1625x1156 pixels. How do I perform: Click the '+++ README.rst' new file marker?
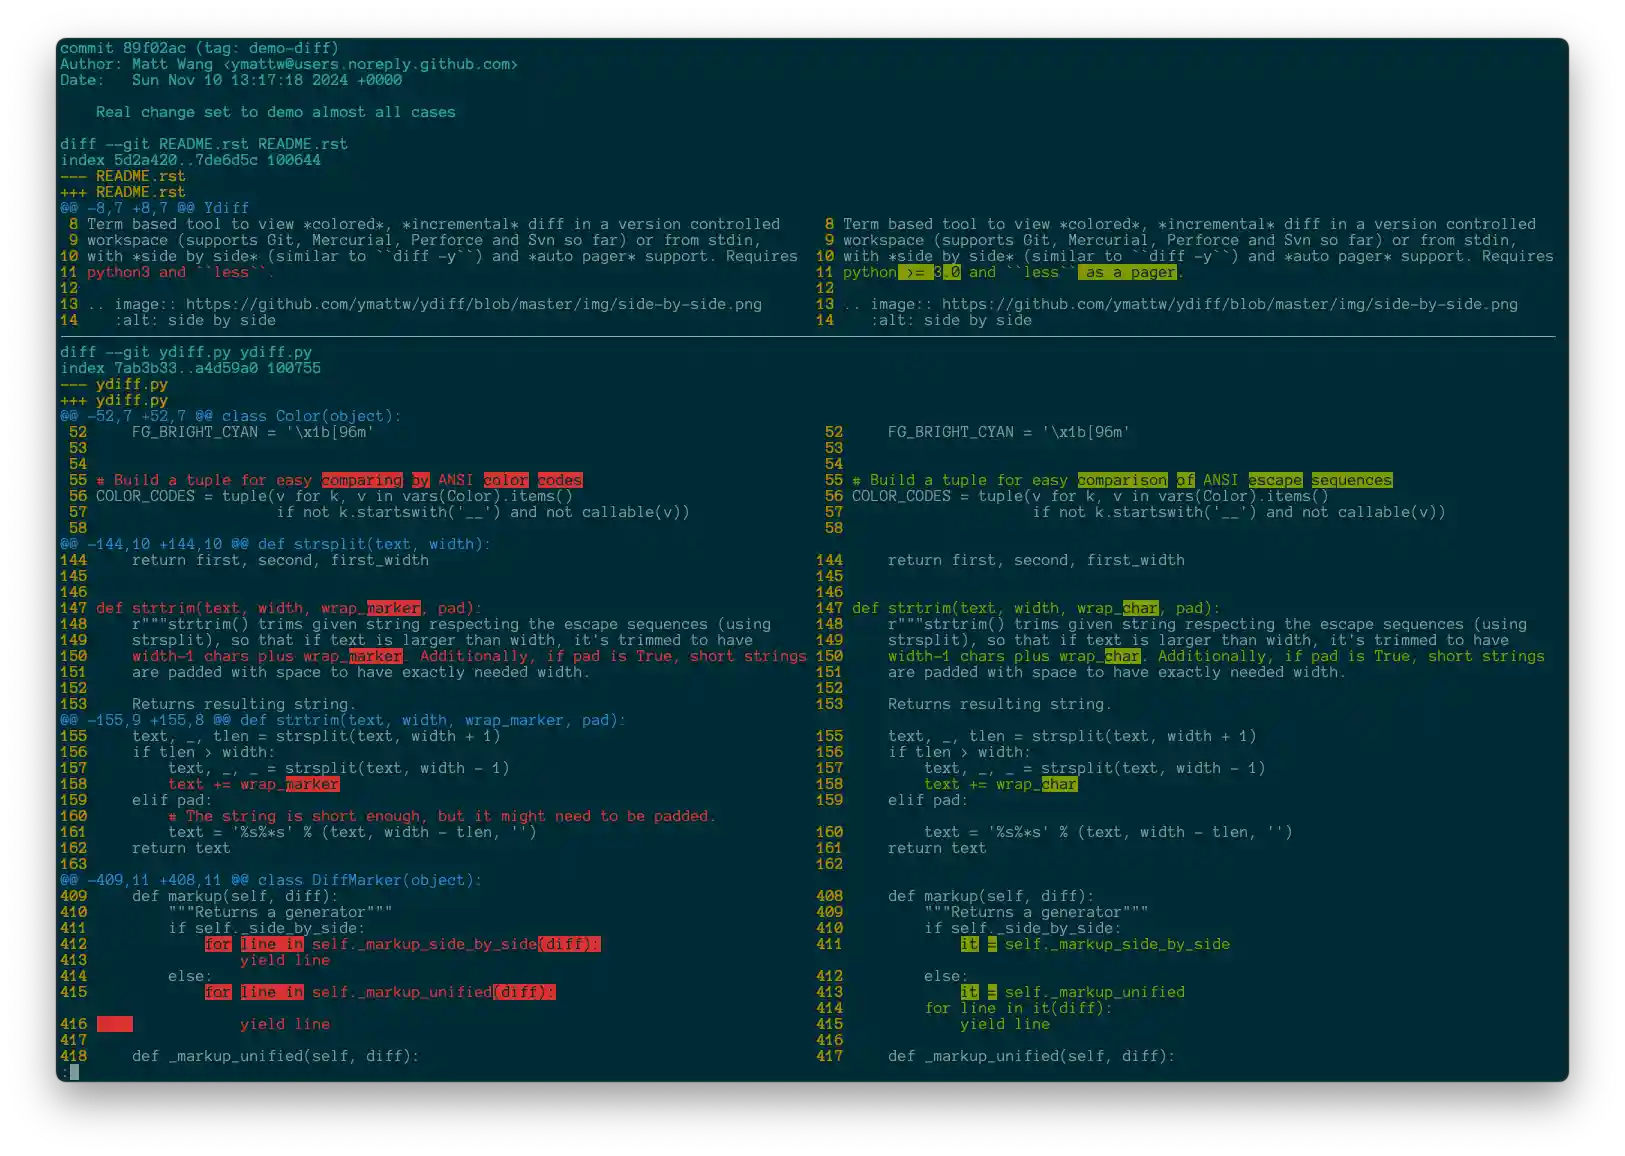[123, 192]
